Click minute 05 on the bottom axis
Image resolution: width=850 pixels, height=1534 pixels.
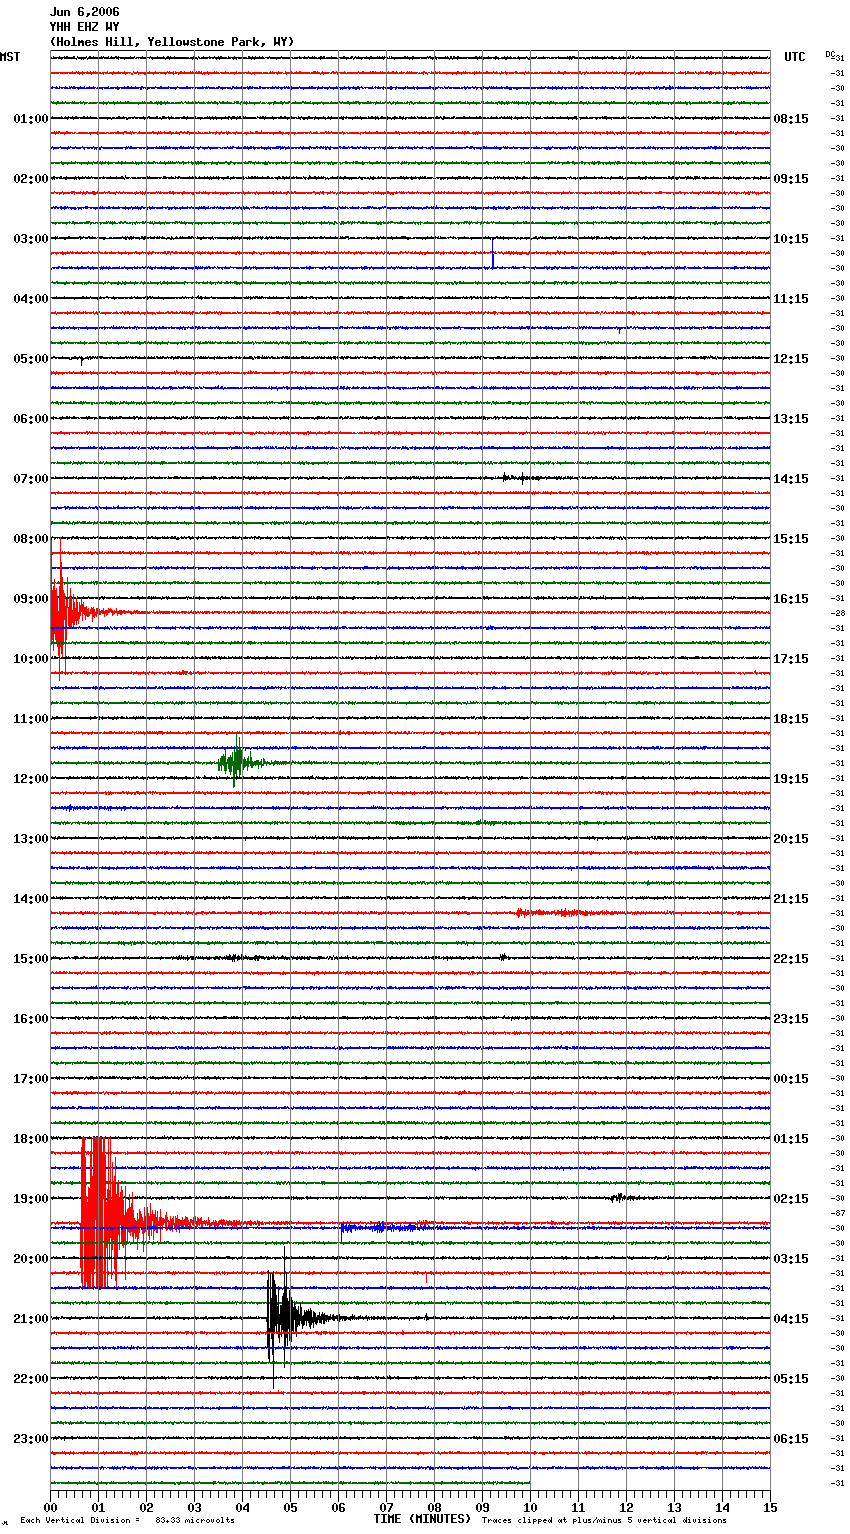point(290,1507)
